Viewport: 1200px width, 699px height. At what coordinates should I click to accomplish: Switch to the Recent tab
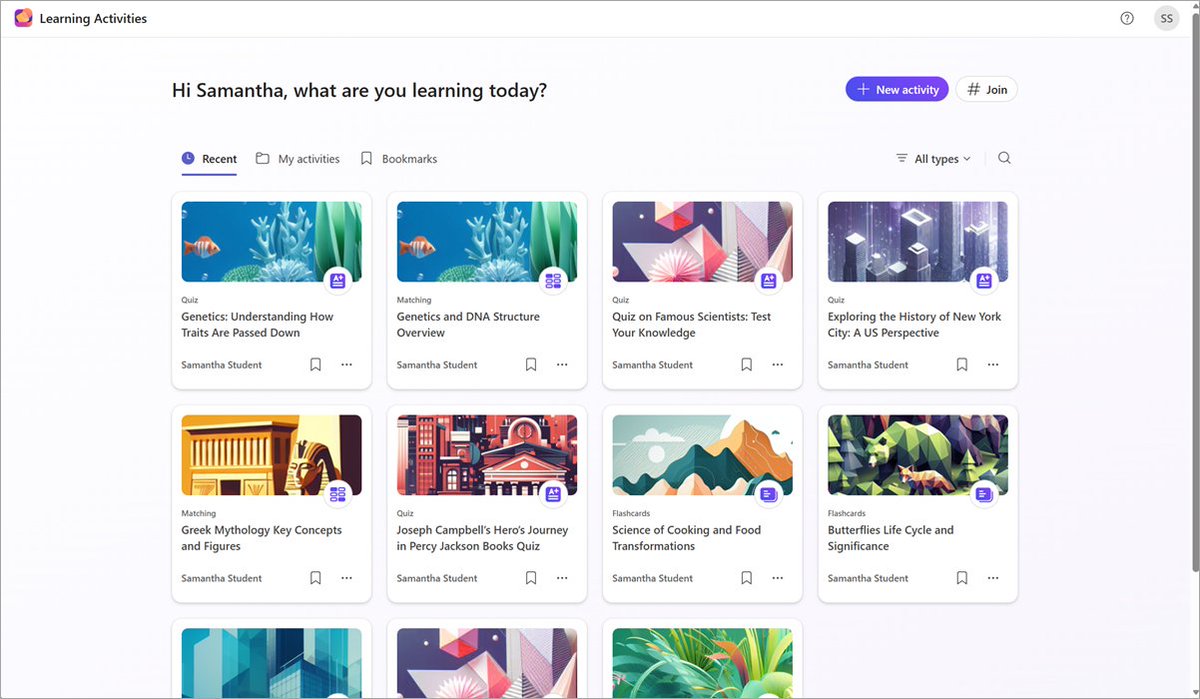[209, 159]
